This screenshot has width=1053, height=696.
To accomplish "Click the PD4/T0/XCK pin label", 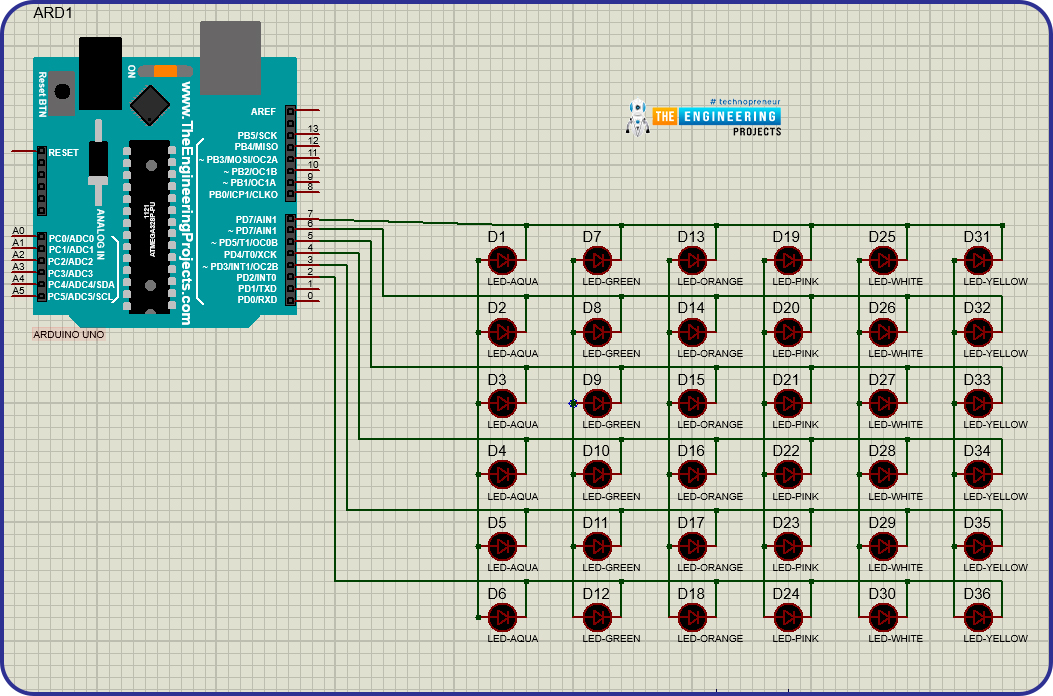I will pos(250,255).
